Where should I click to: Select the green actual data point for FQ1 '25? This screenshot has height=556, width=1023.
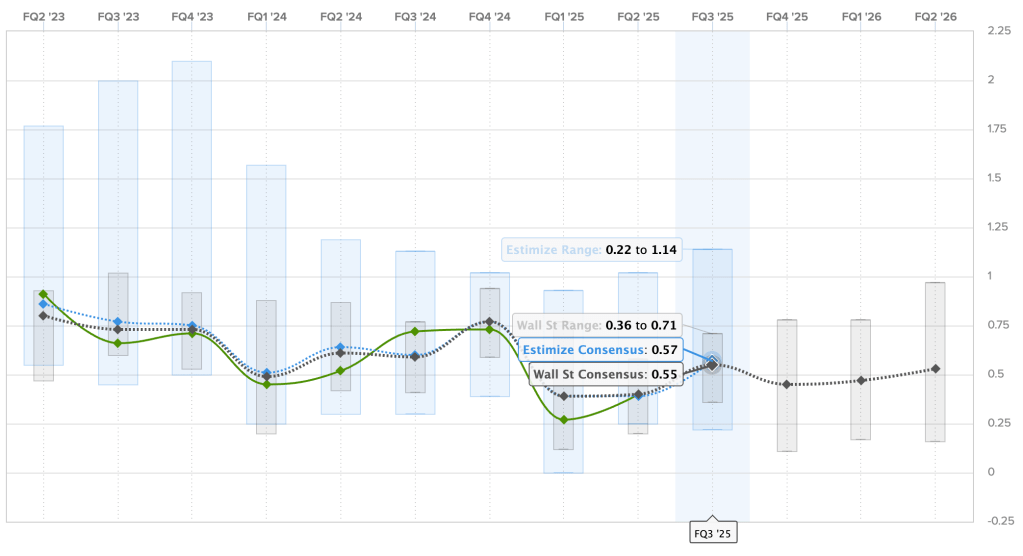pos(564,420)
